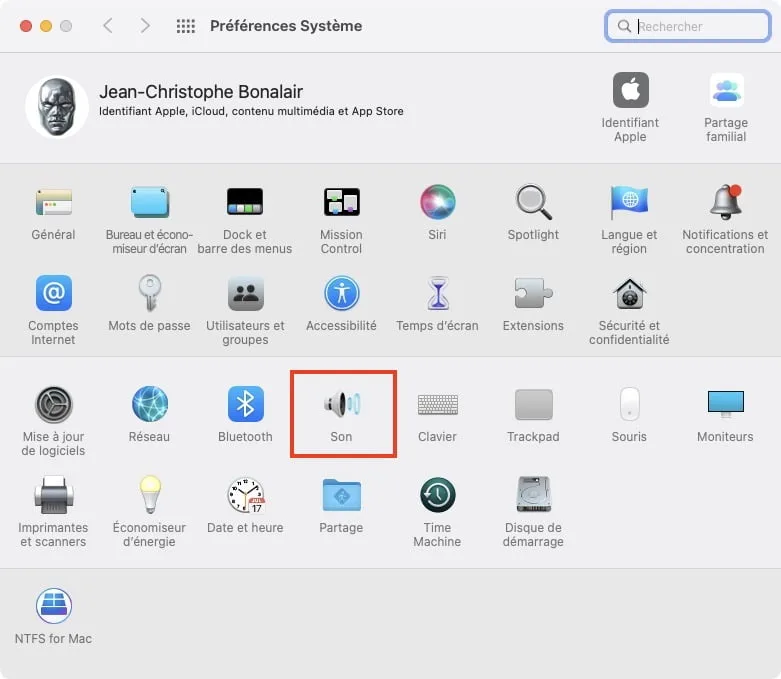Screen dimensions: 781x679
Task: Open Bureau et économiseur d'écran pane
Action: [x=149, y=202]
